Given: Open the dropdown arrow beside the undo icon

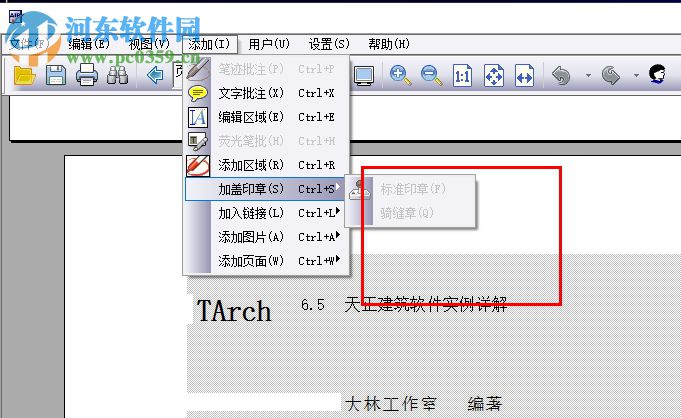Looking at the screenshot, I should [588, 76].
